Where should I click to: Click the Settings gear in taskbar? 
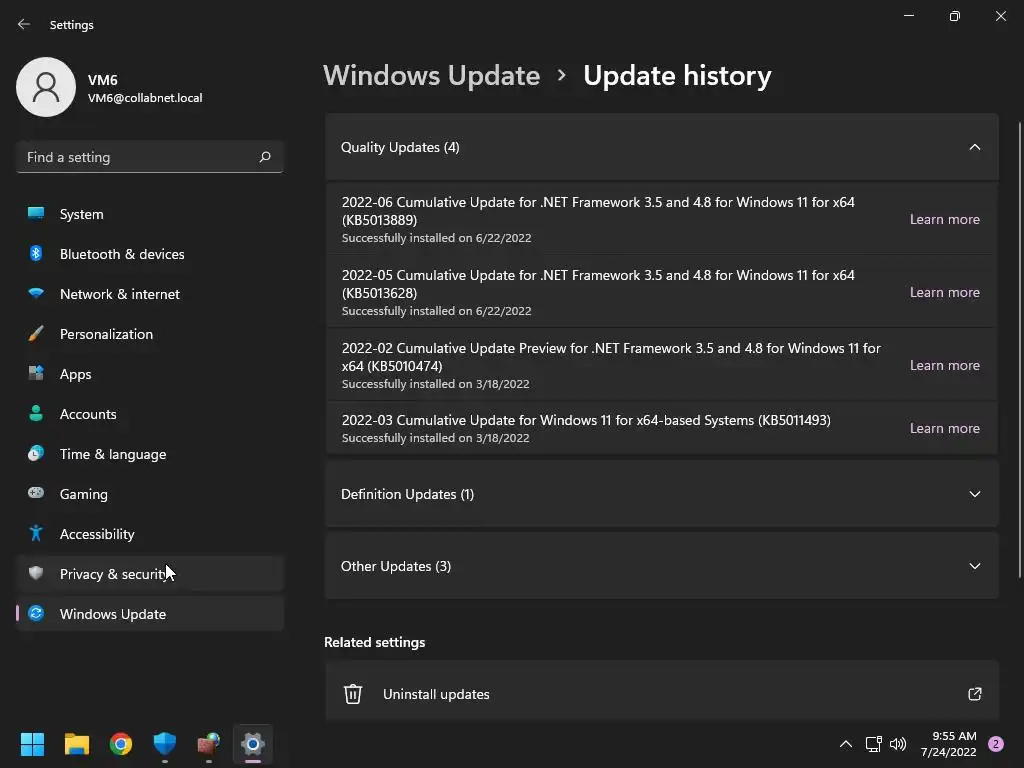[x=253, y=744]
